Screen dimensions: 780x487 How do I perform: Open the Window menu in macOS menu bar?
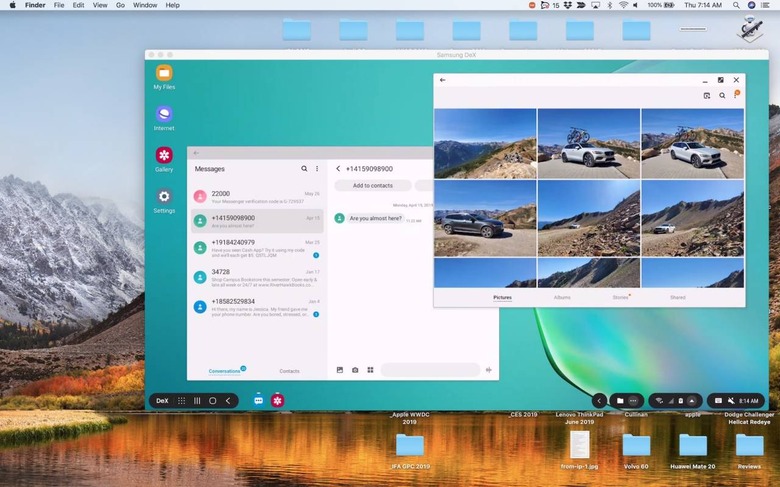(x=145, y=5)
